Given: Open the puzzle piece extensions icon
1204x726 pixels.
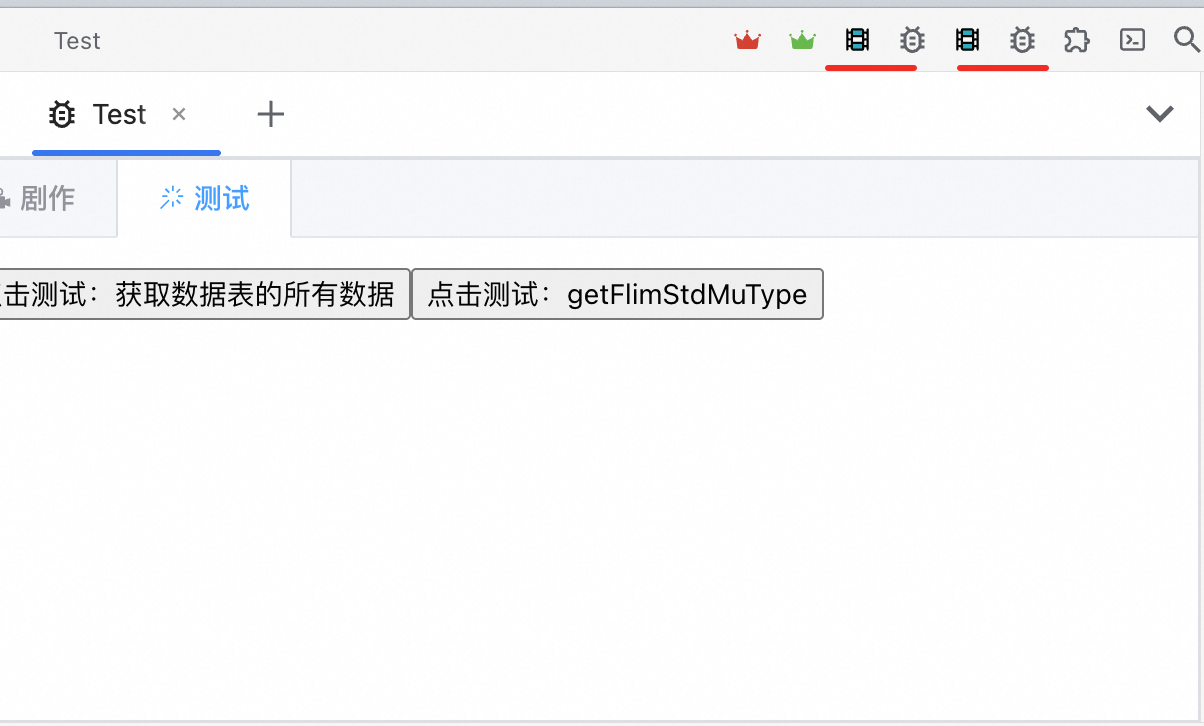Looking at the screenshot, I should point(1077,40).
